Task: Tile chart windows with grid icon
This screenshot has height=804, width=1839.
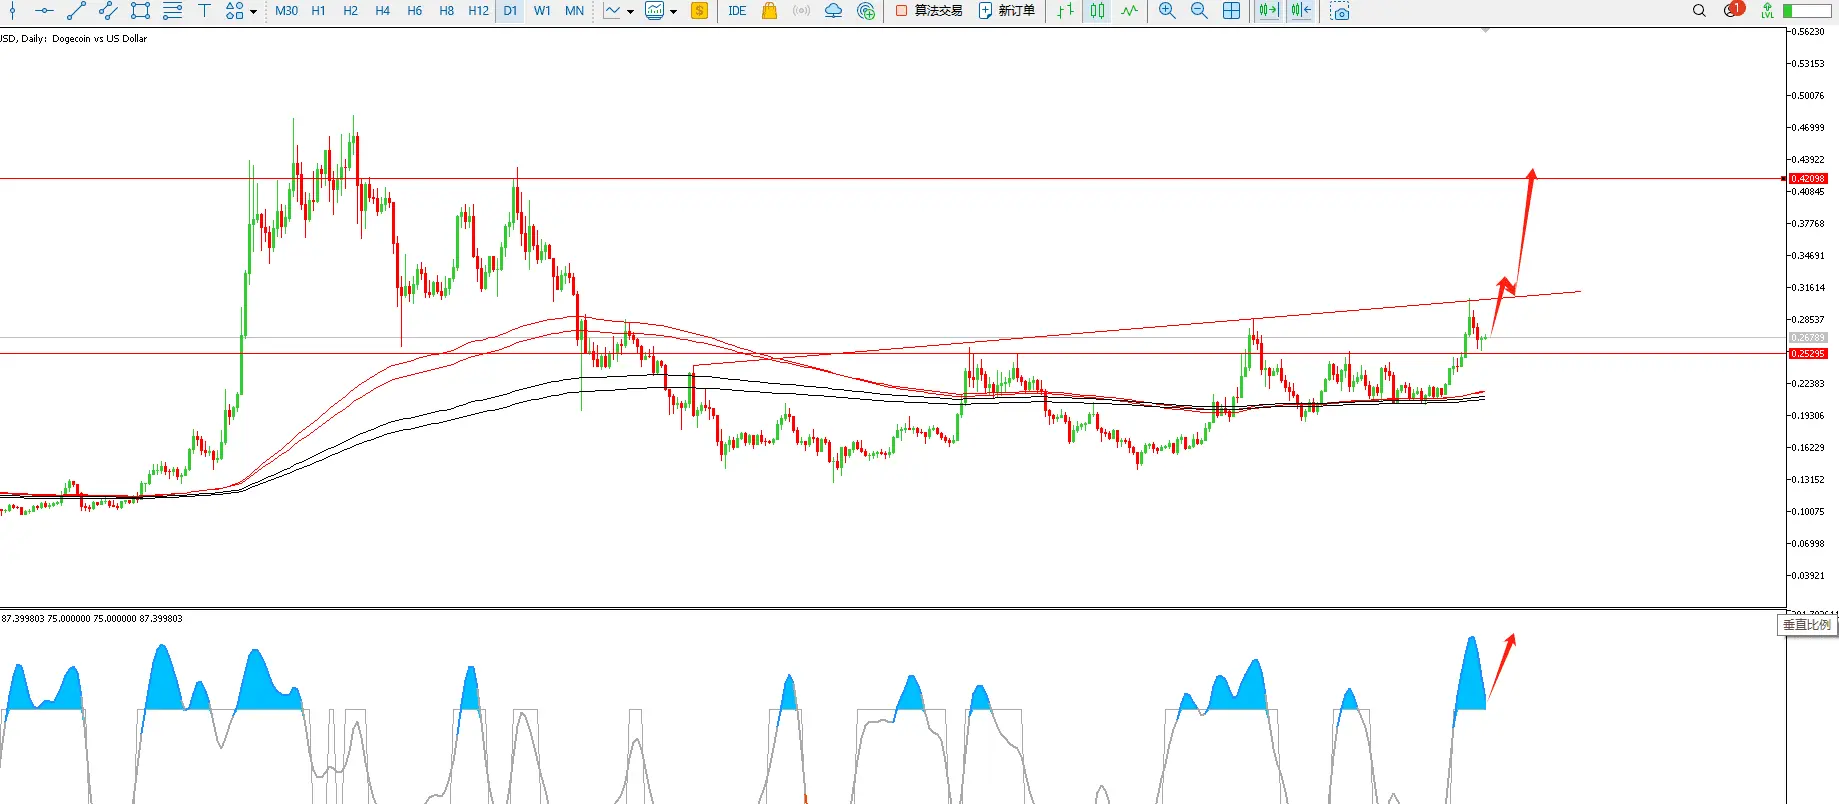Action: click(x=1232, y=11)
